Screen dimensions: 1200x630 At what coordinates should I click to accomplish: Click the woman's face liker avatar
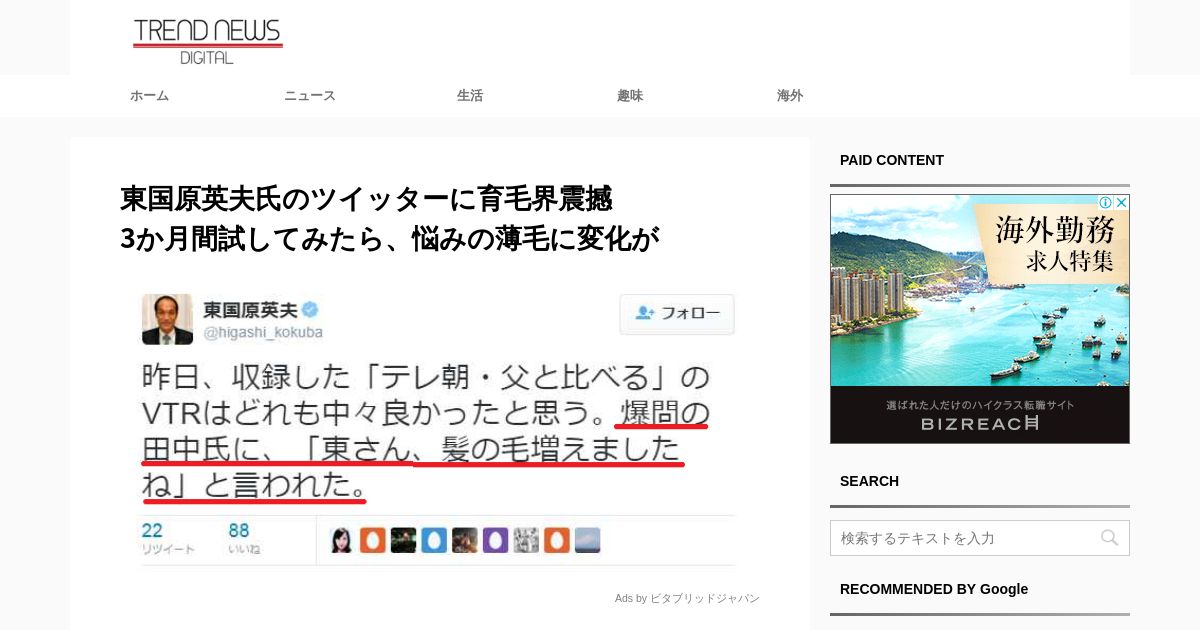tap(342, 540)
